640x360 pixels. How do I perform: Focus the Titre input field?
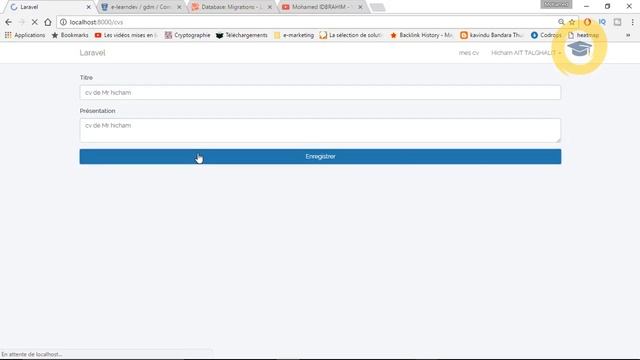320,93
